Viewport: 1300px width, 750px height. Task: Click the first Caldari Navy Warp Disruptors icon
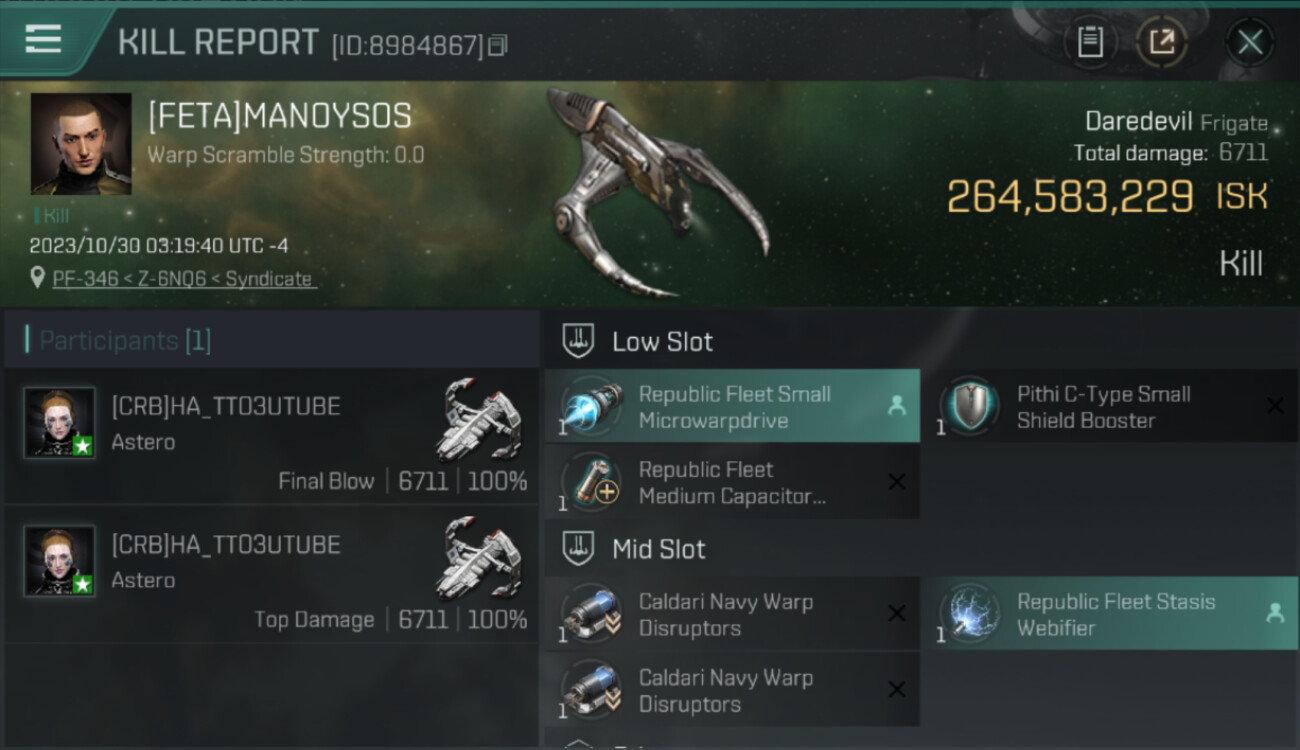click(592, 614)
